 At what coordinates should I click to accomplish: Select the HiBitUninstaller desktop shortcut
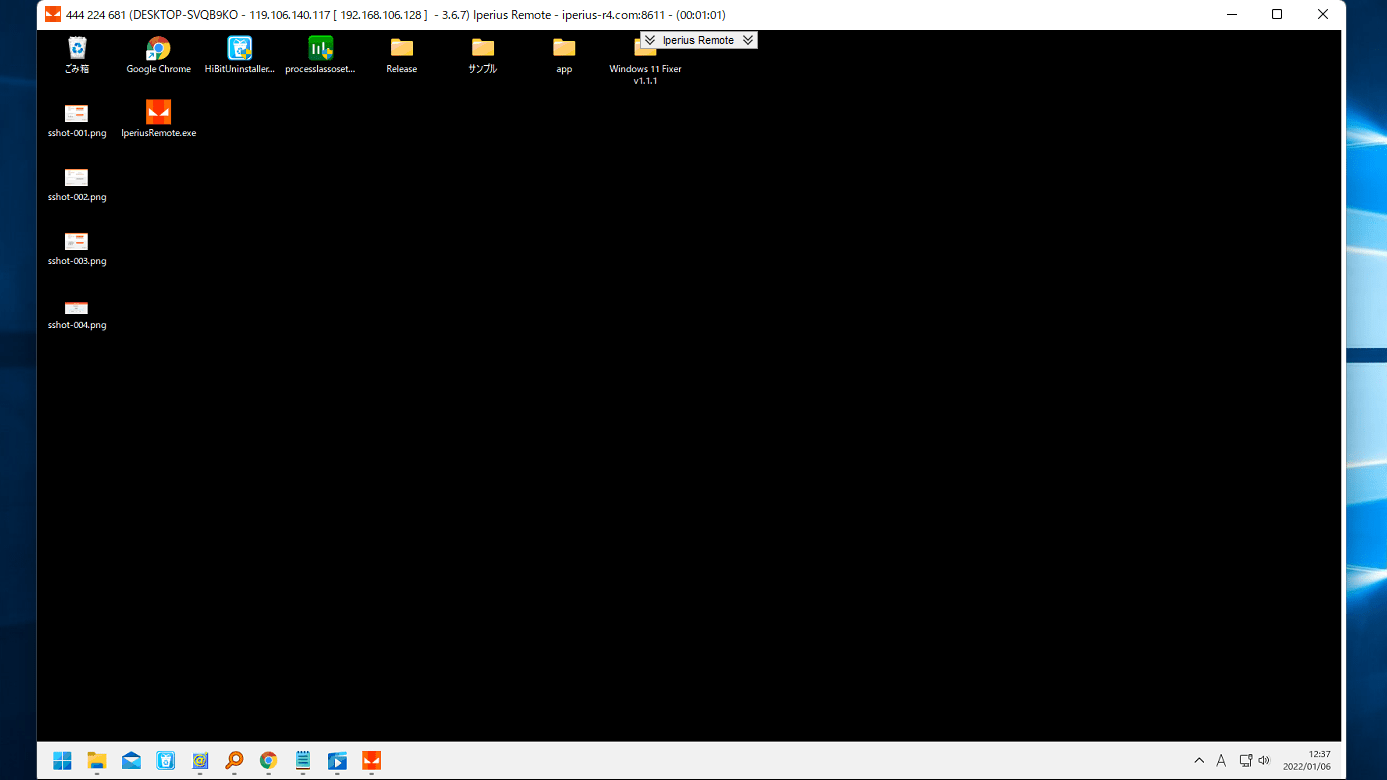[239, 55]
